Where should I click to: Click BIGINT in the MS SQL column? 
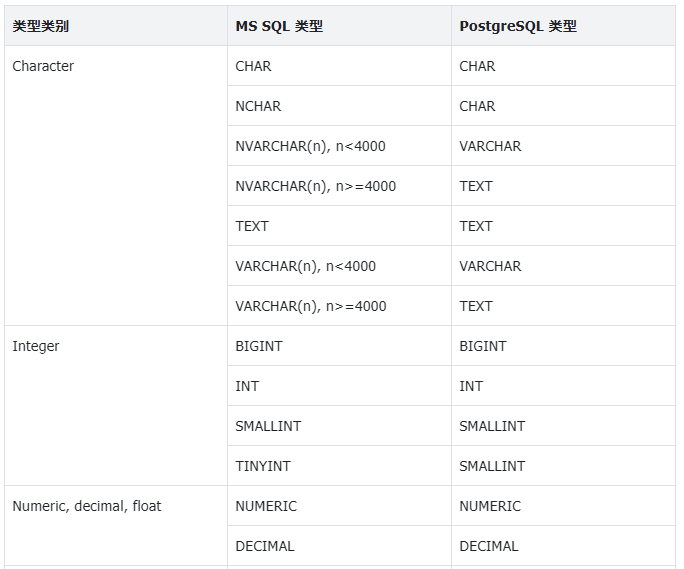point(259,346)
